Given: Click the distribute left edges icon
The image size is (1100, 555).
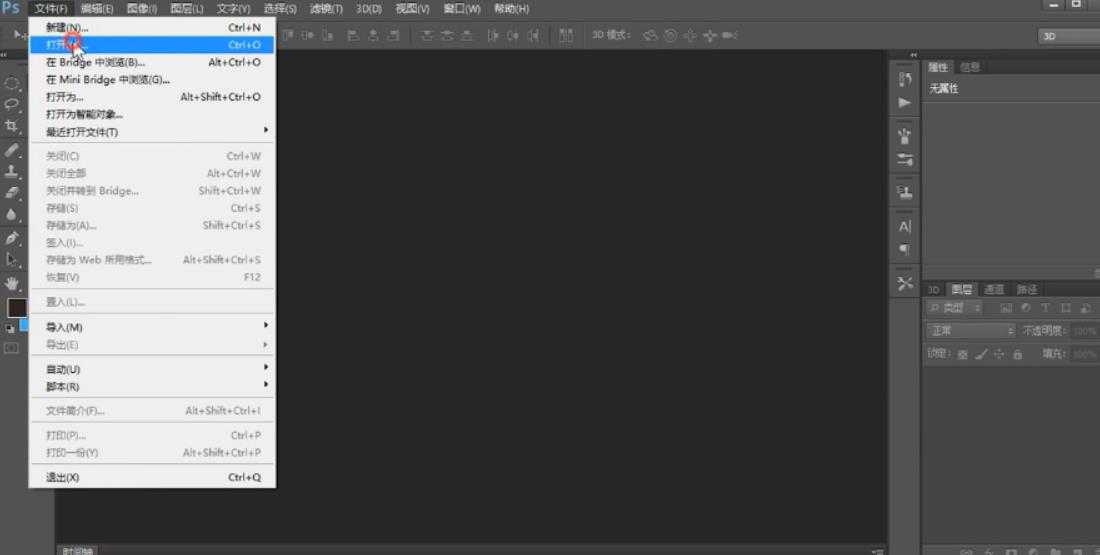Looking at the screenshot, I should pyautogui.click(x=493, y=35).
